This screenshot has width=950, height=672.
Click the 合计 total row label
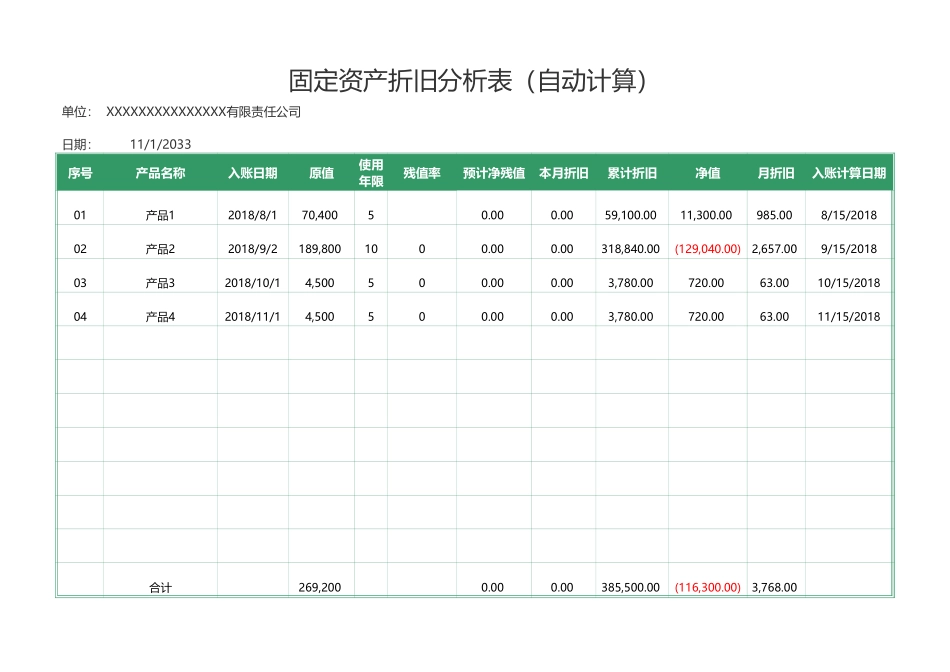coord(160,588)
